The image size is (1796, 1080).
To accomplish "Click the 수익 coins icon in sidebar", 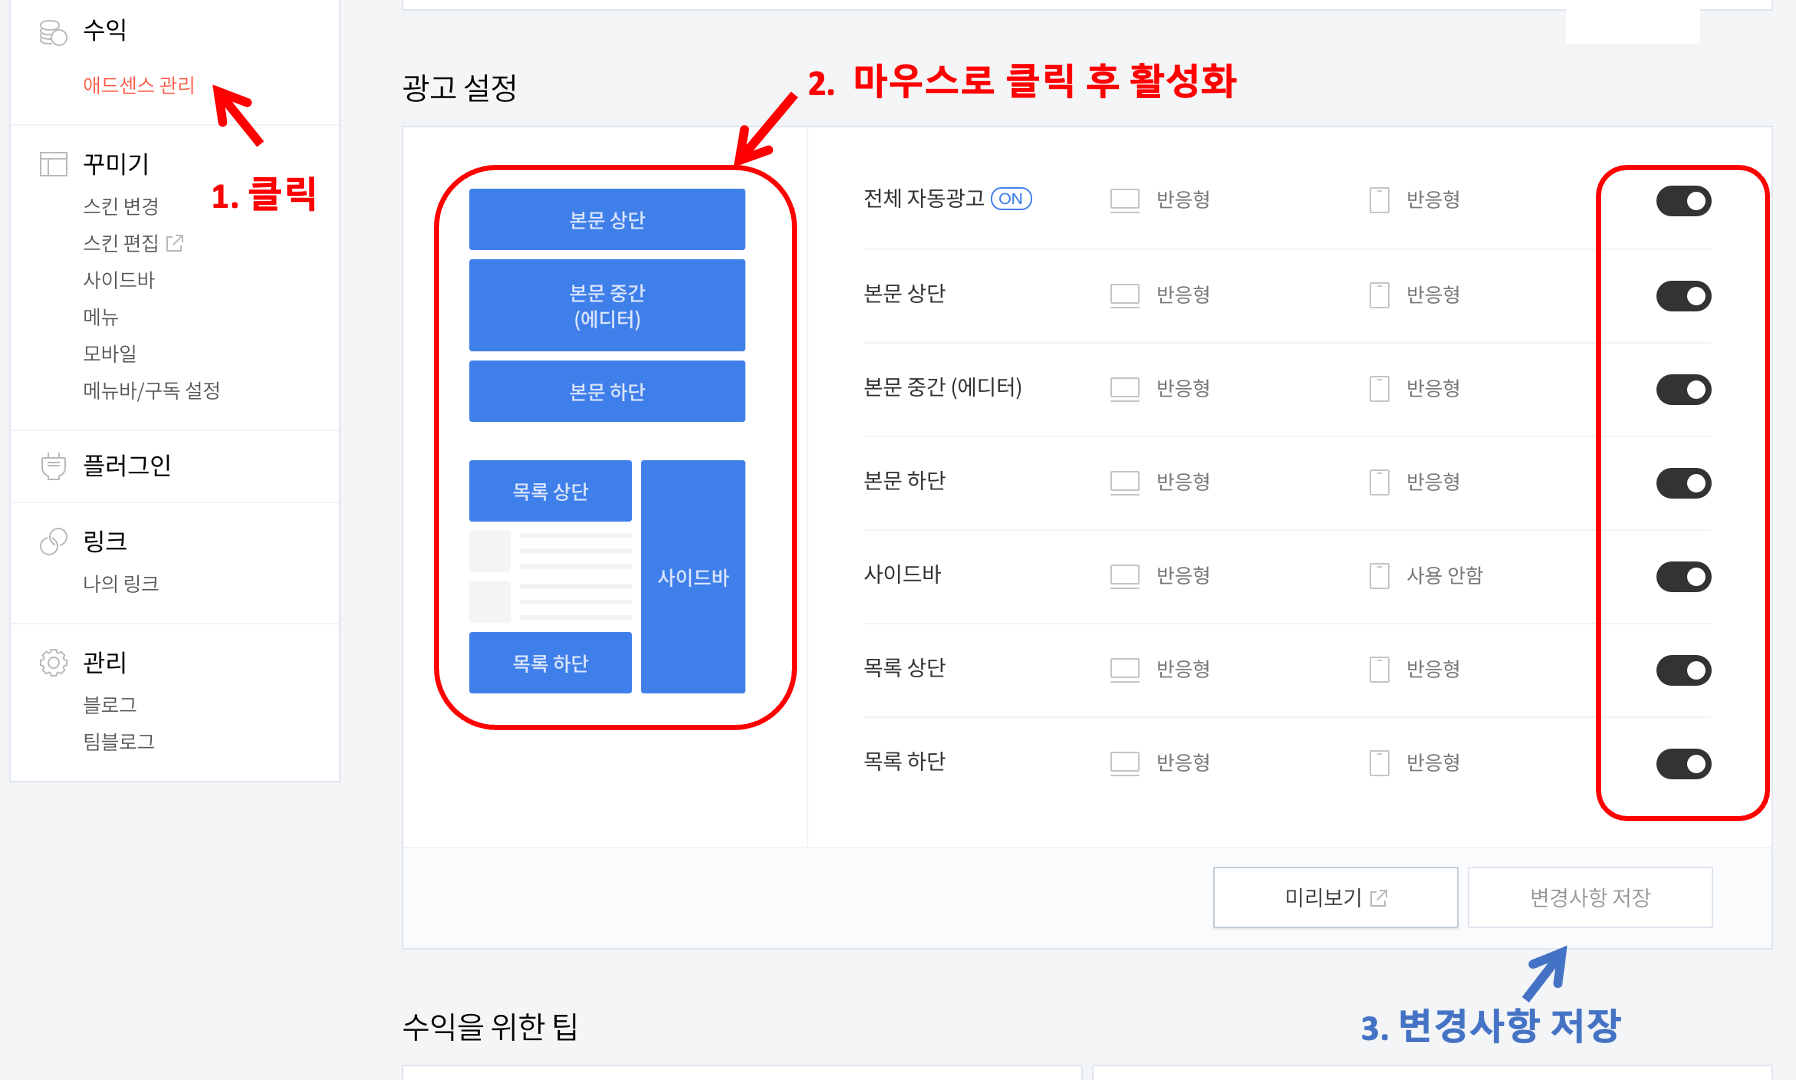I will click(x=53, y=33).
